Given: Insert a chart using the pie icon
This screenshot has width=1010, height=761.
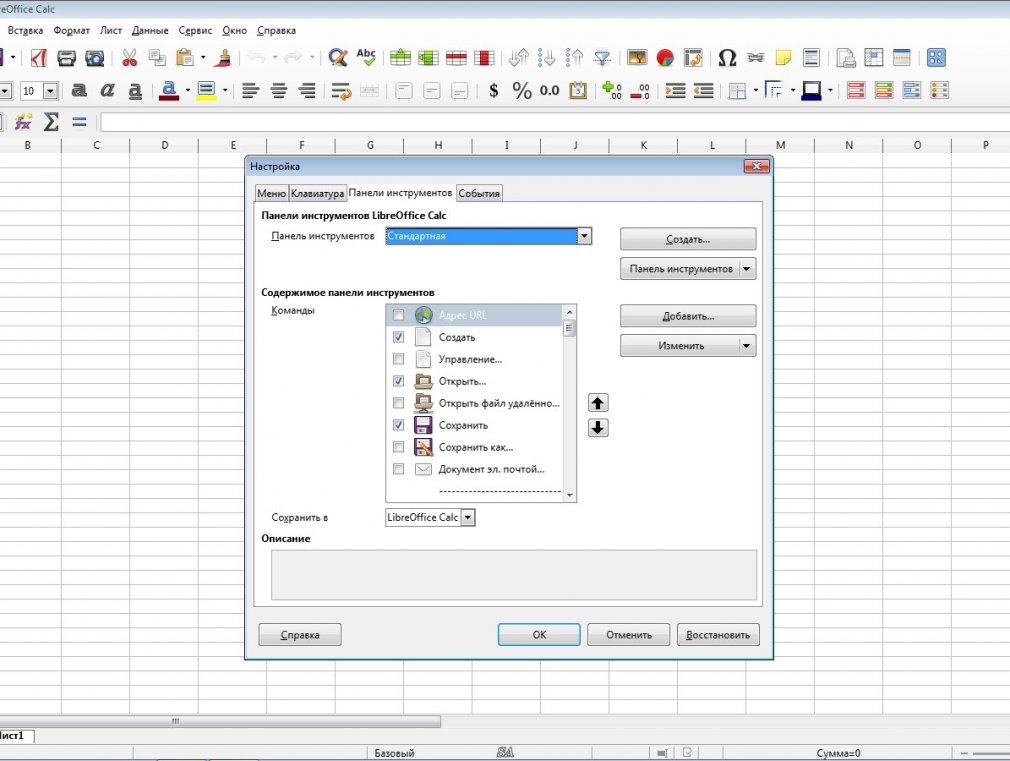Looking at the screenshot, I should tap(665, 58).
